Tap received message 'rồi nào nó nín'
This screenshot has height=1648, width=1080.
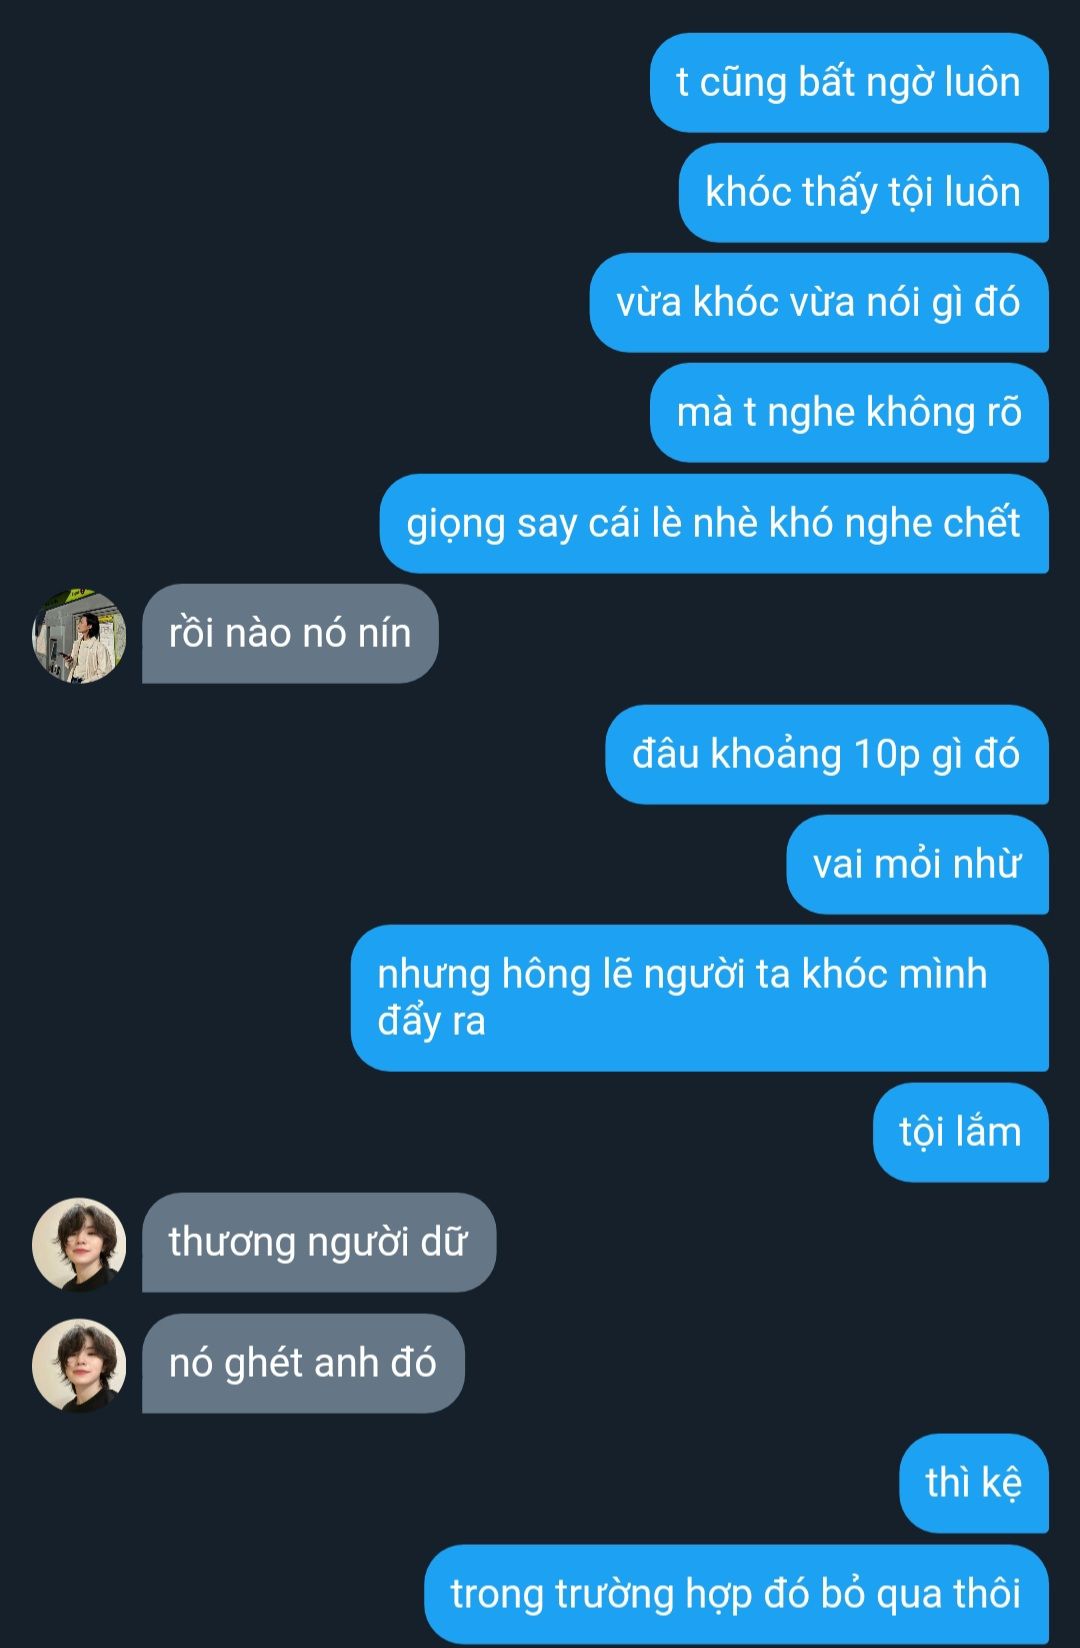click(290, 634)
